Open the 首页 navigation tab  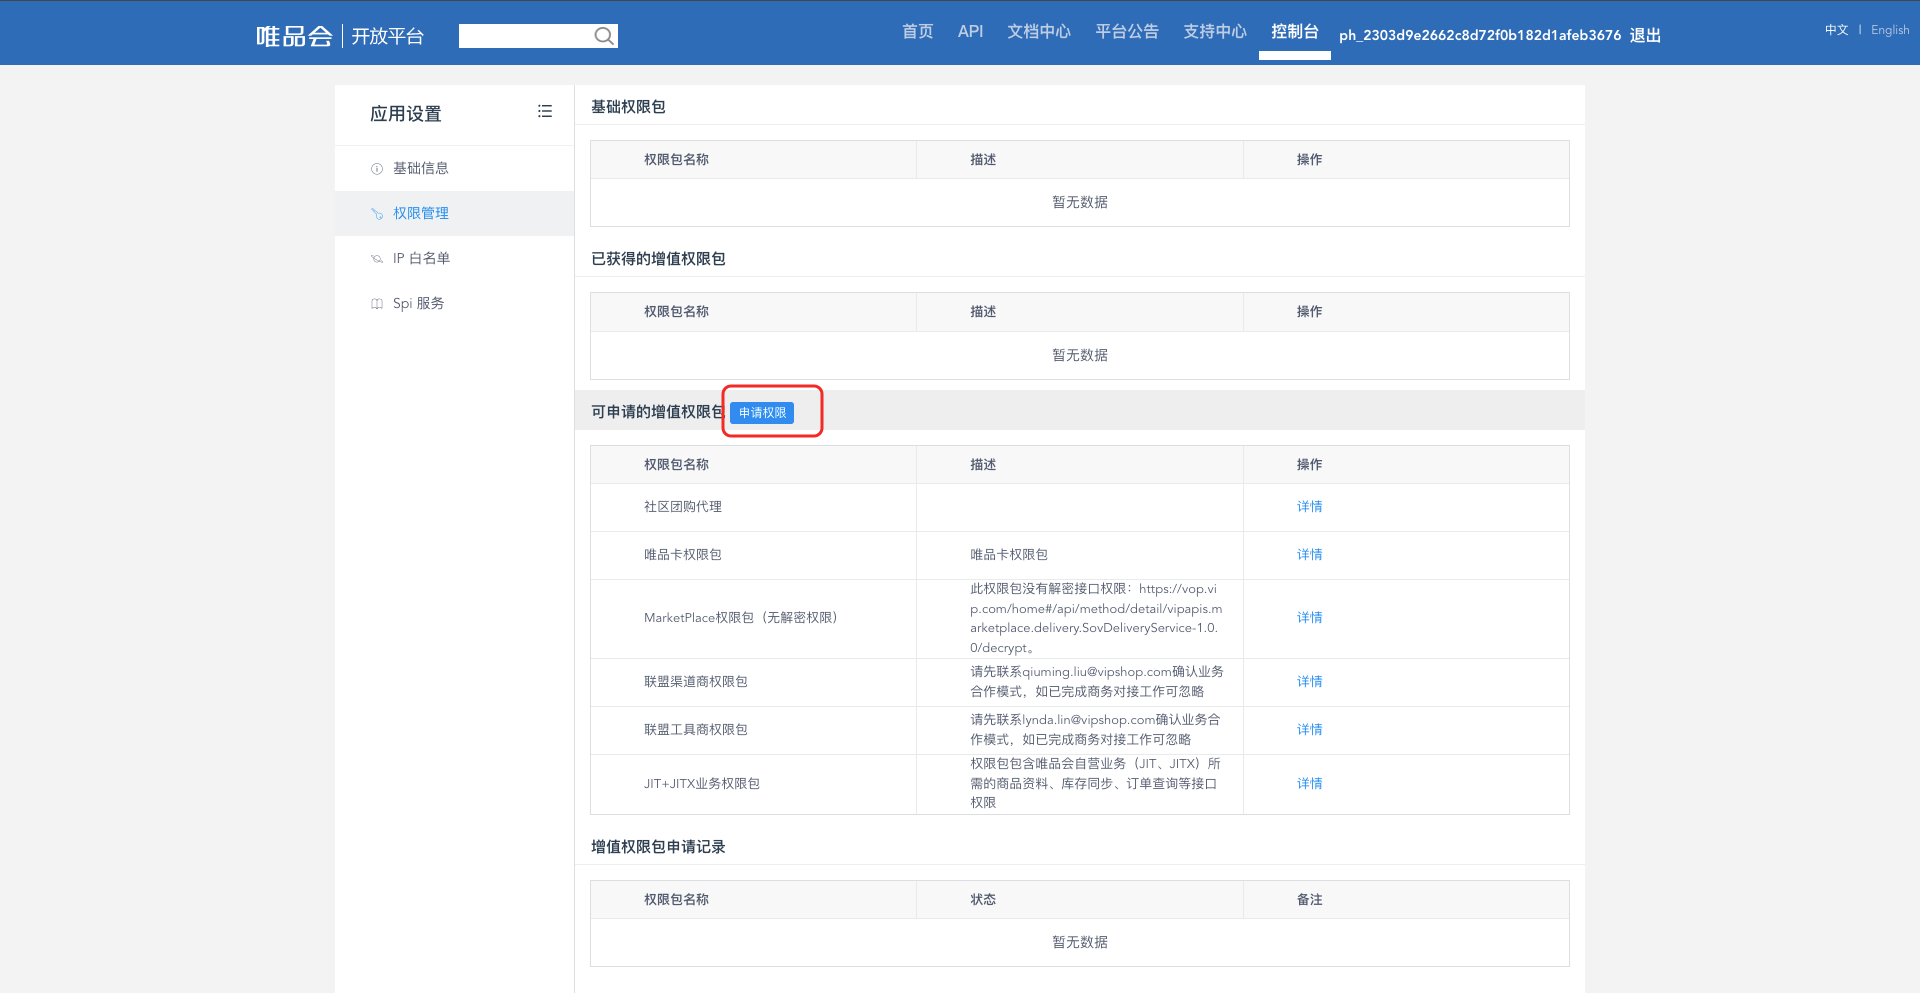click(x=917, y=32)
